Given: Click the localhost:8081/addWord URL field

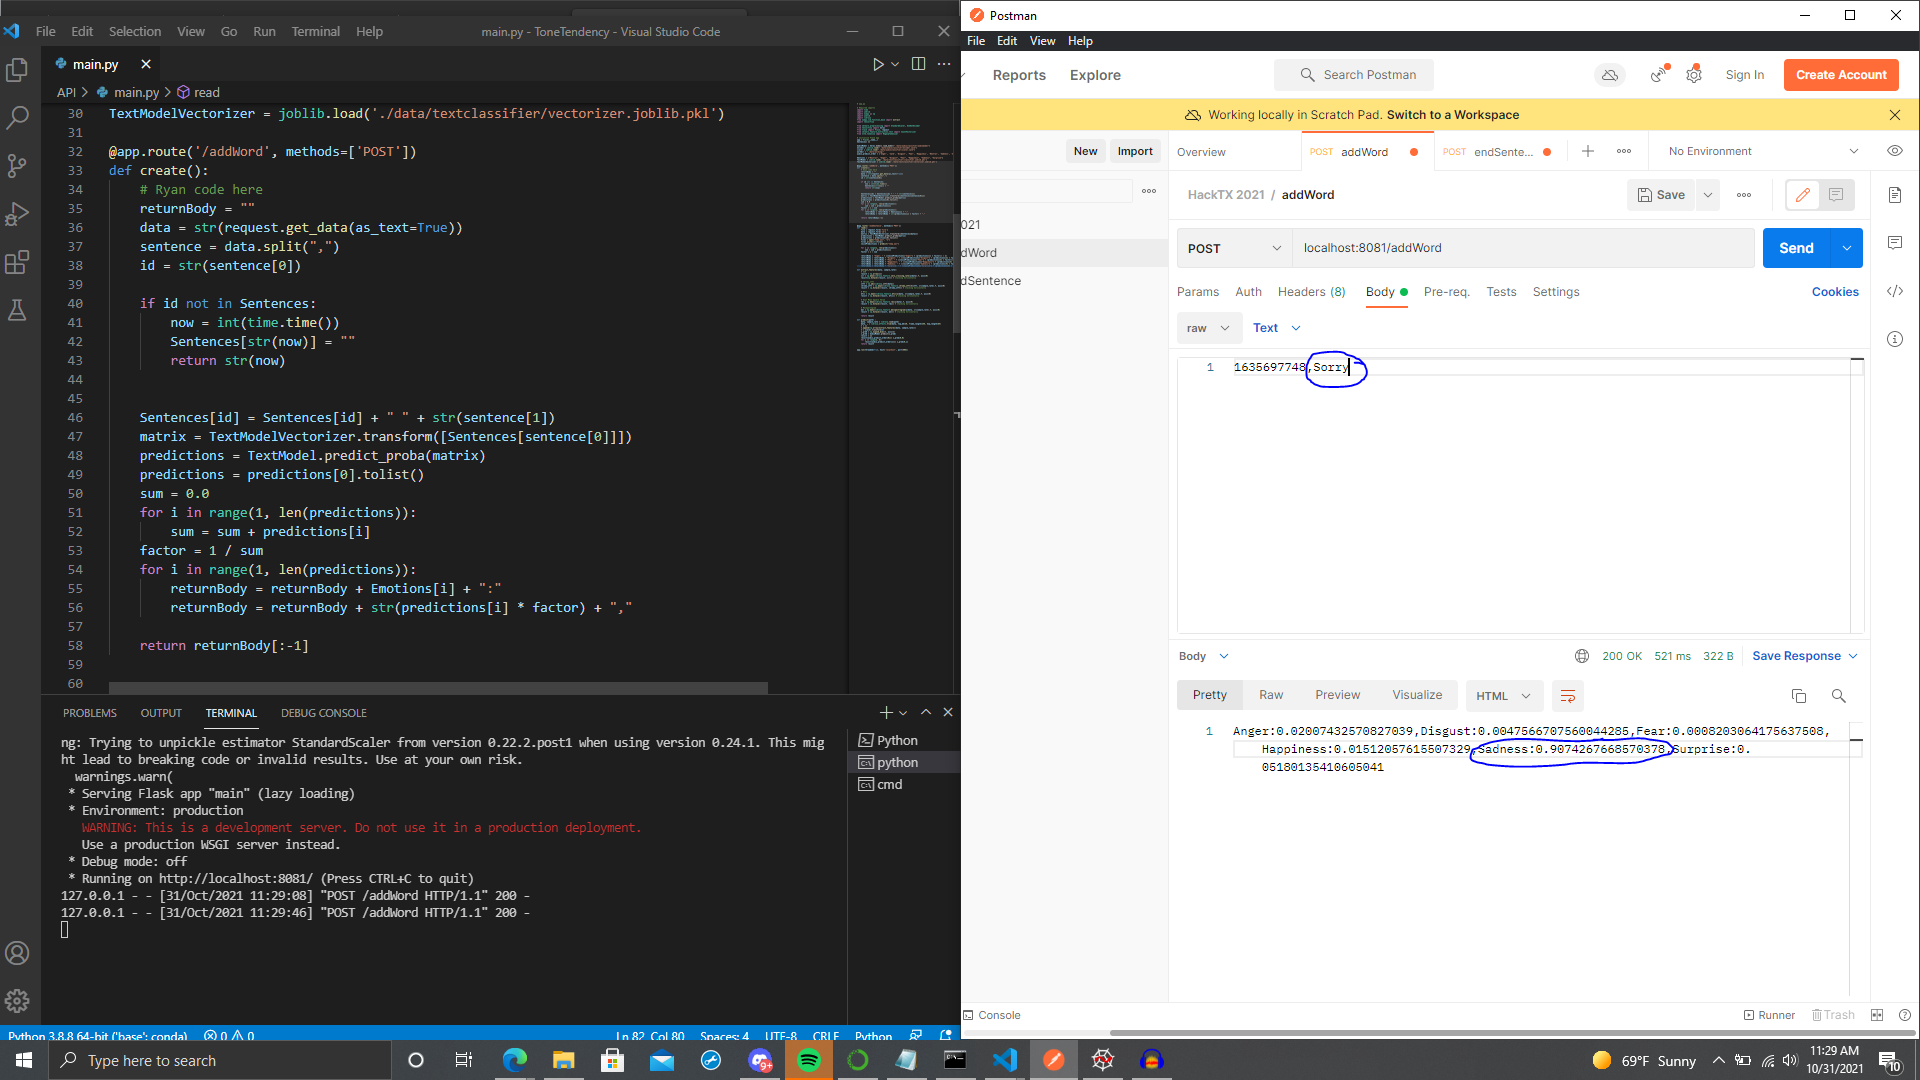Looking at the screenshot, I should [x=1522, y=248].
